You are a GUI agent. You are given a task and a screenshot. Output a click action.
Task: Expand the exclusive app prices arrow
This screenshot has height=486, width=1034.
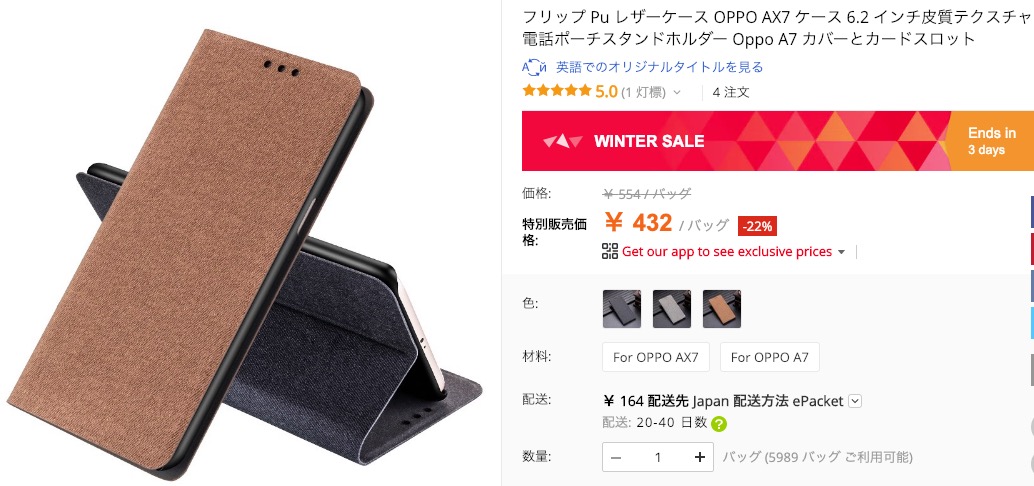(841, 252)
